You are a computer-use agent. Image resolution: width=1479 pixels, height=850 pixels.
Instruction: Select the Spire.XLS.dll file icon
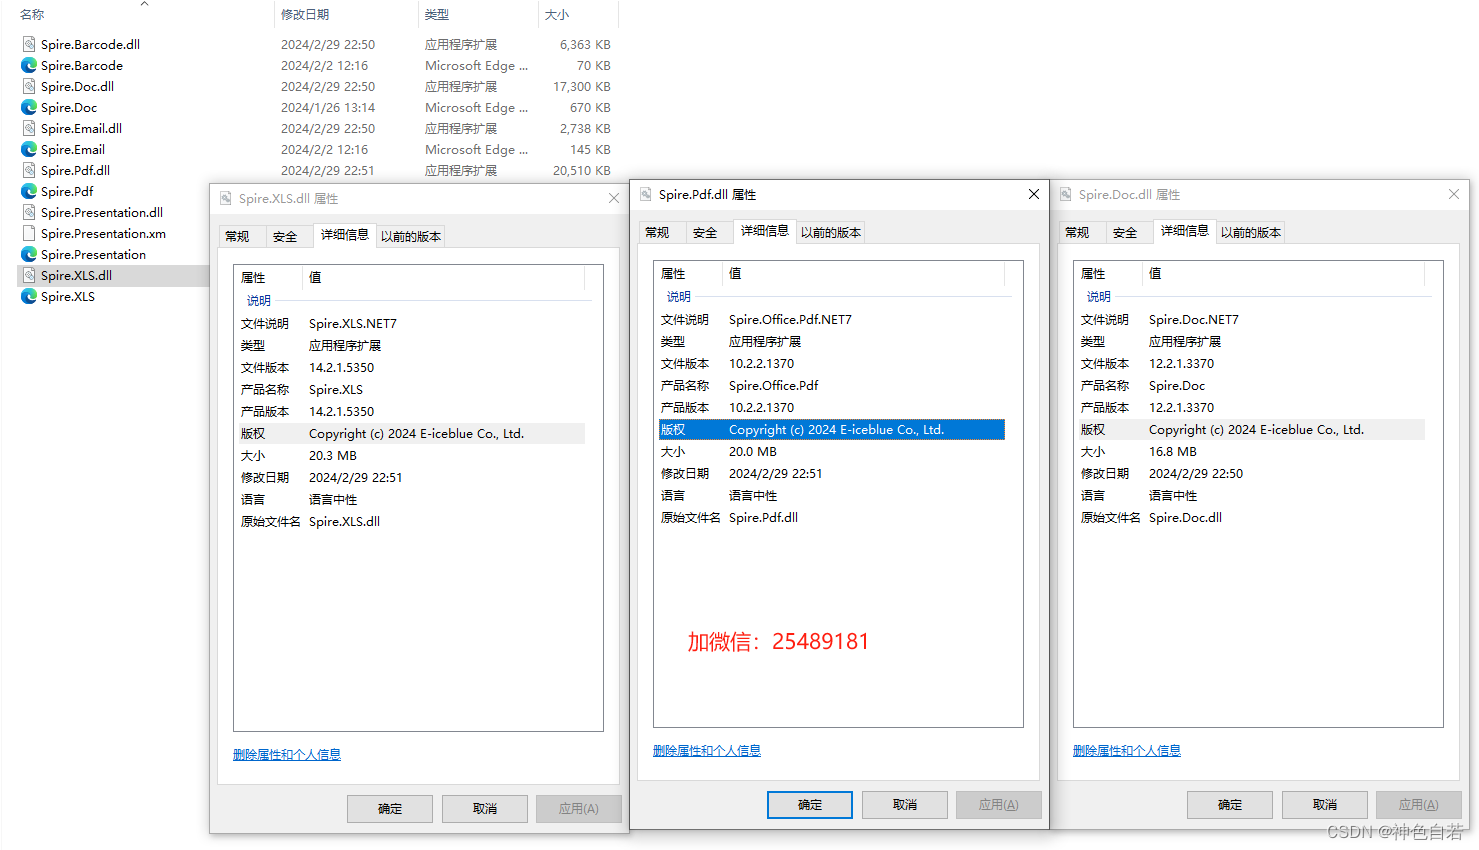[29, 275]
